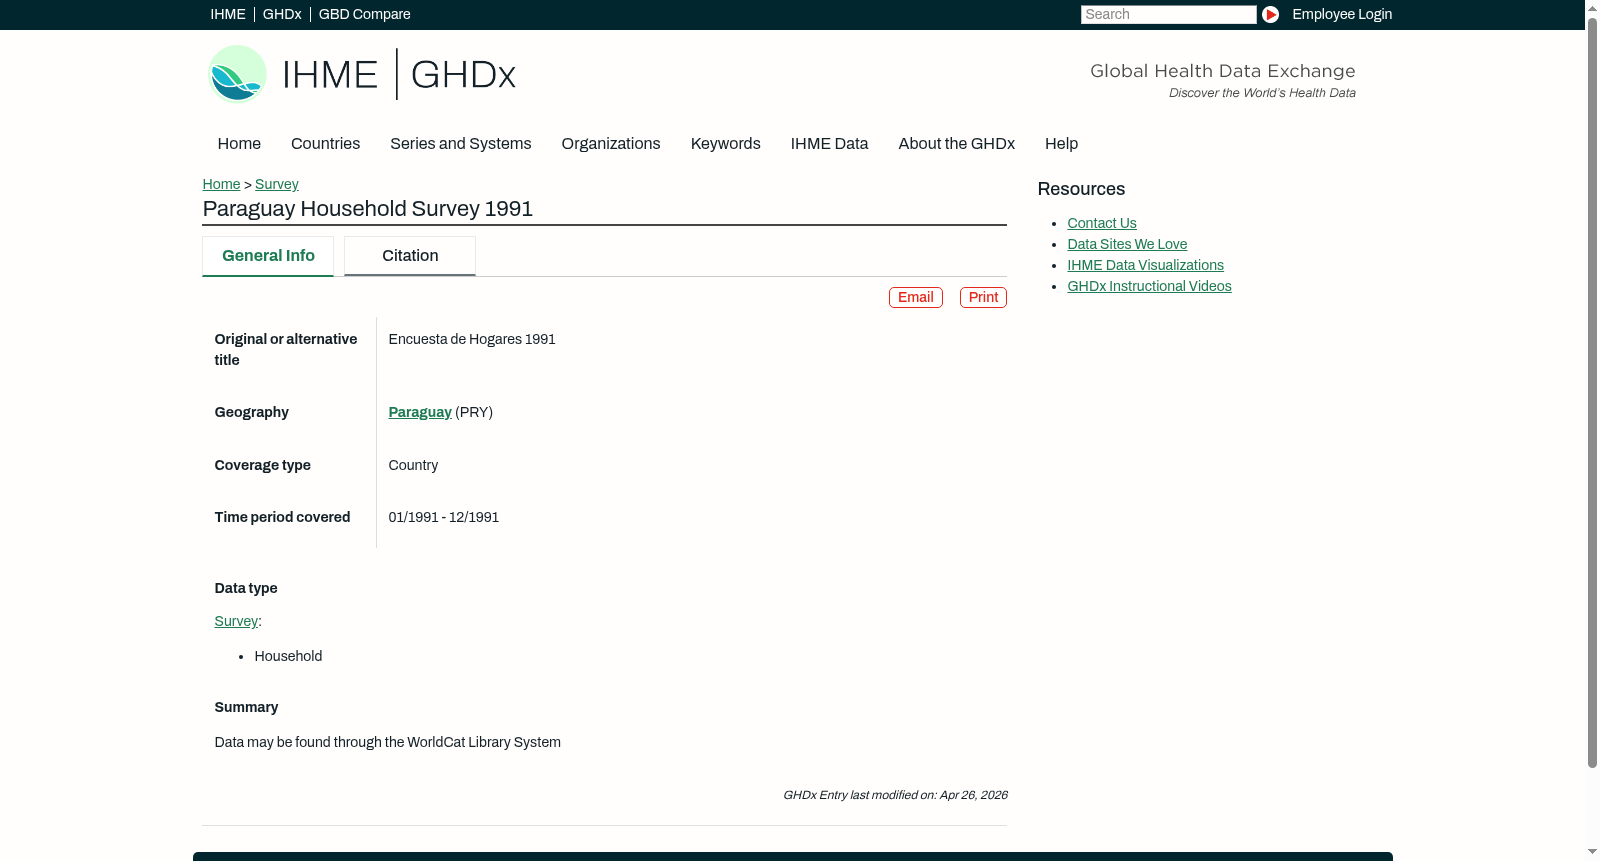Click the GHDx wordmark in header
The height and width of the screenshot is (861, 1600).
click(463, 75)
